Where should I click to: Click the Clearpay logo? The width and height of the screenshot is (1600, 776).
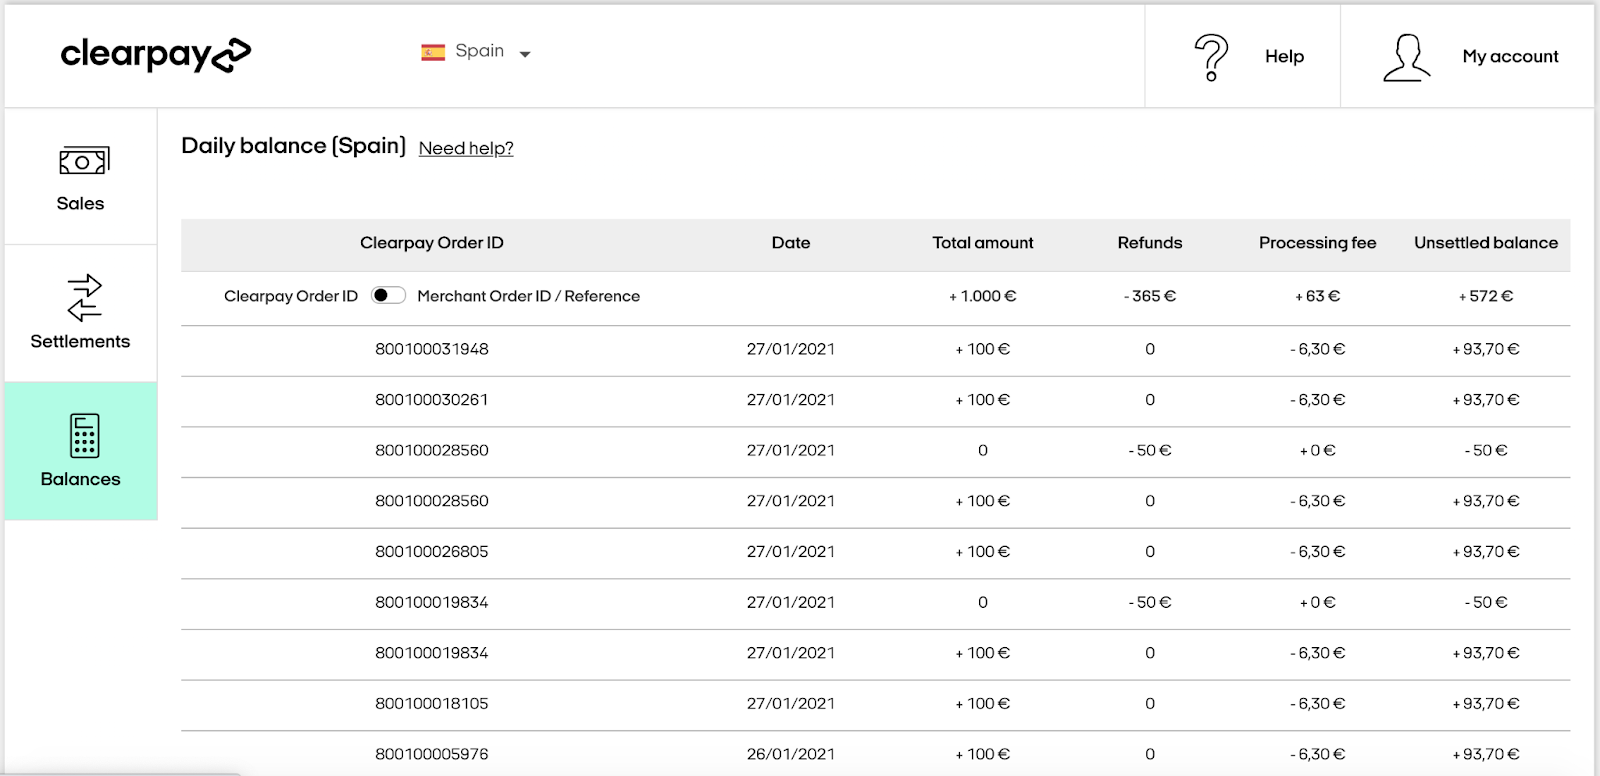tap(155, 54)
